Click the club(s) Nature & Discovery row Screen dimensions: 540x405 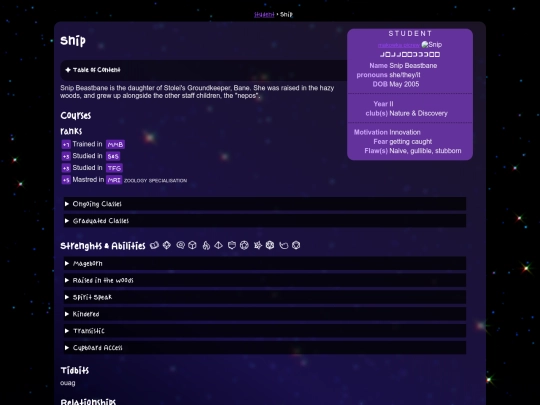click(x=407, y=113)
